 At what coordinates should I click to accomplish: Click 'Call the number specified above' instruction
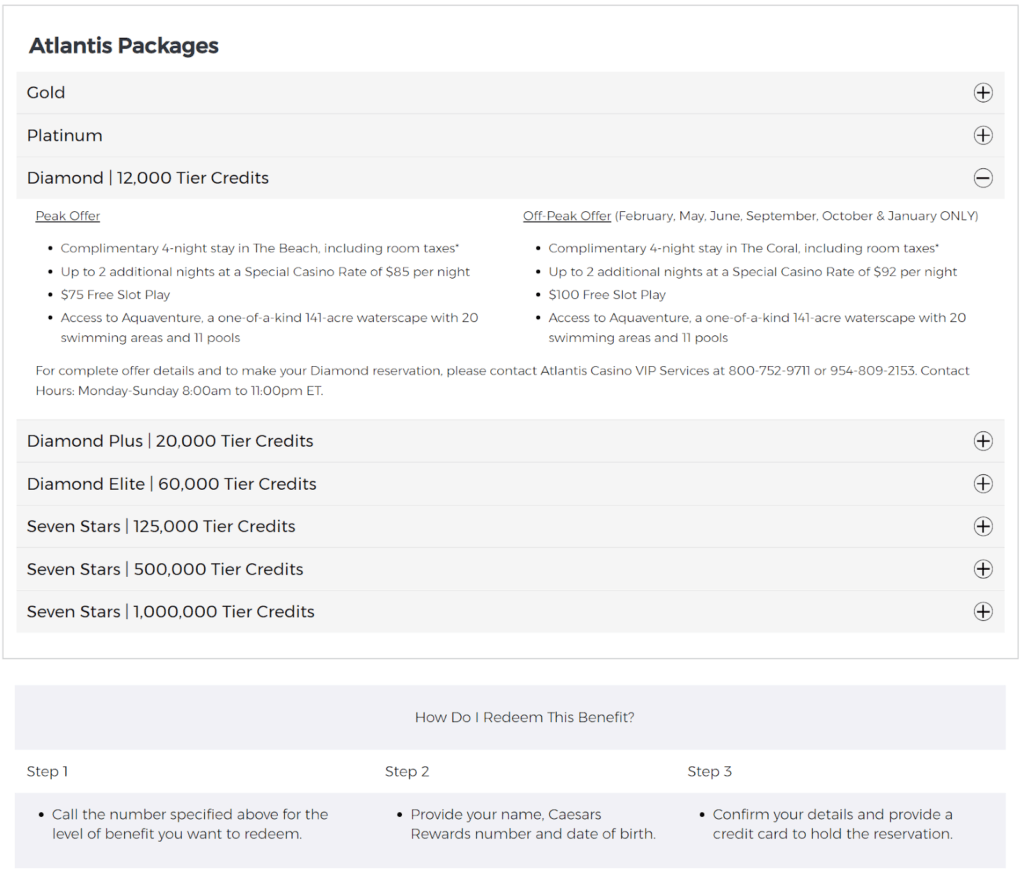(189, 824)
